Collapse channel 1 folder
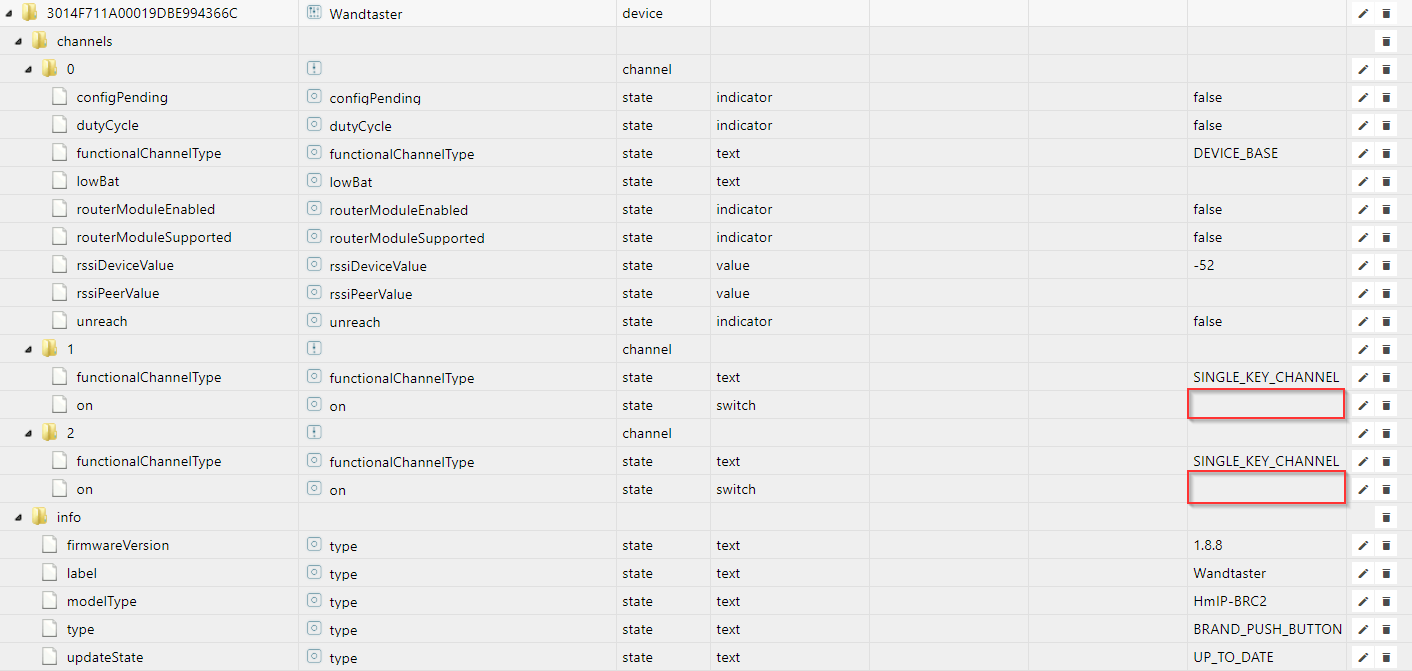The height and width of the screenshot is (671, 1412). point(29,350)
